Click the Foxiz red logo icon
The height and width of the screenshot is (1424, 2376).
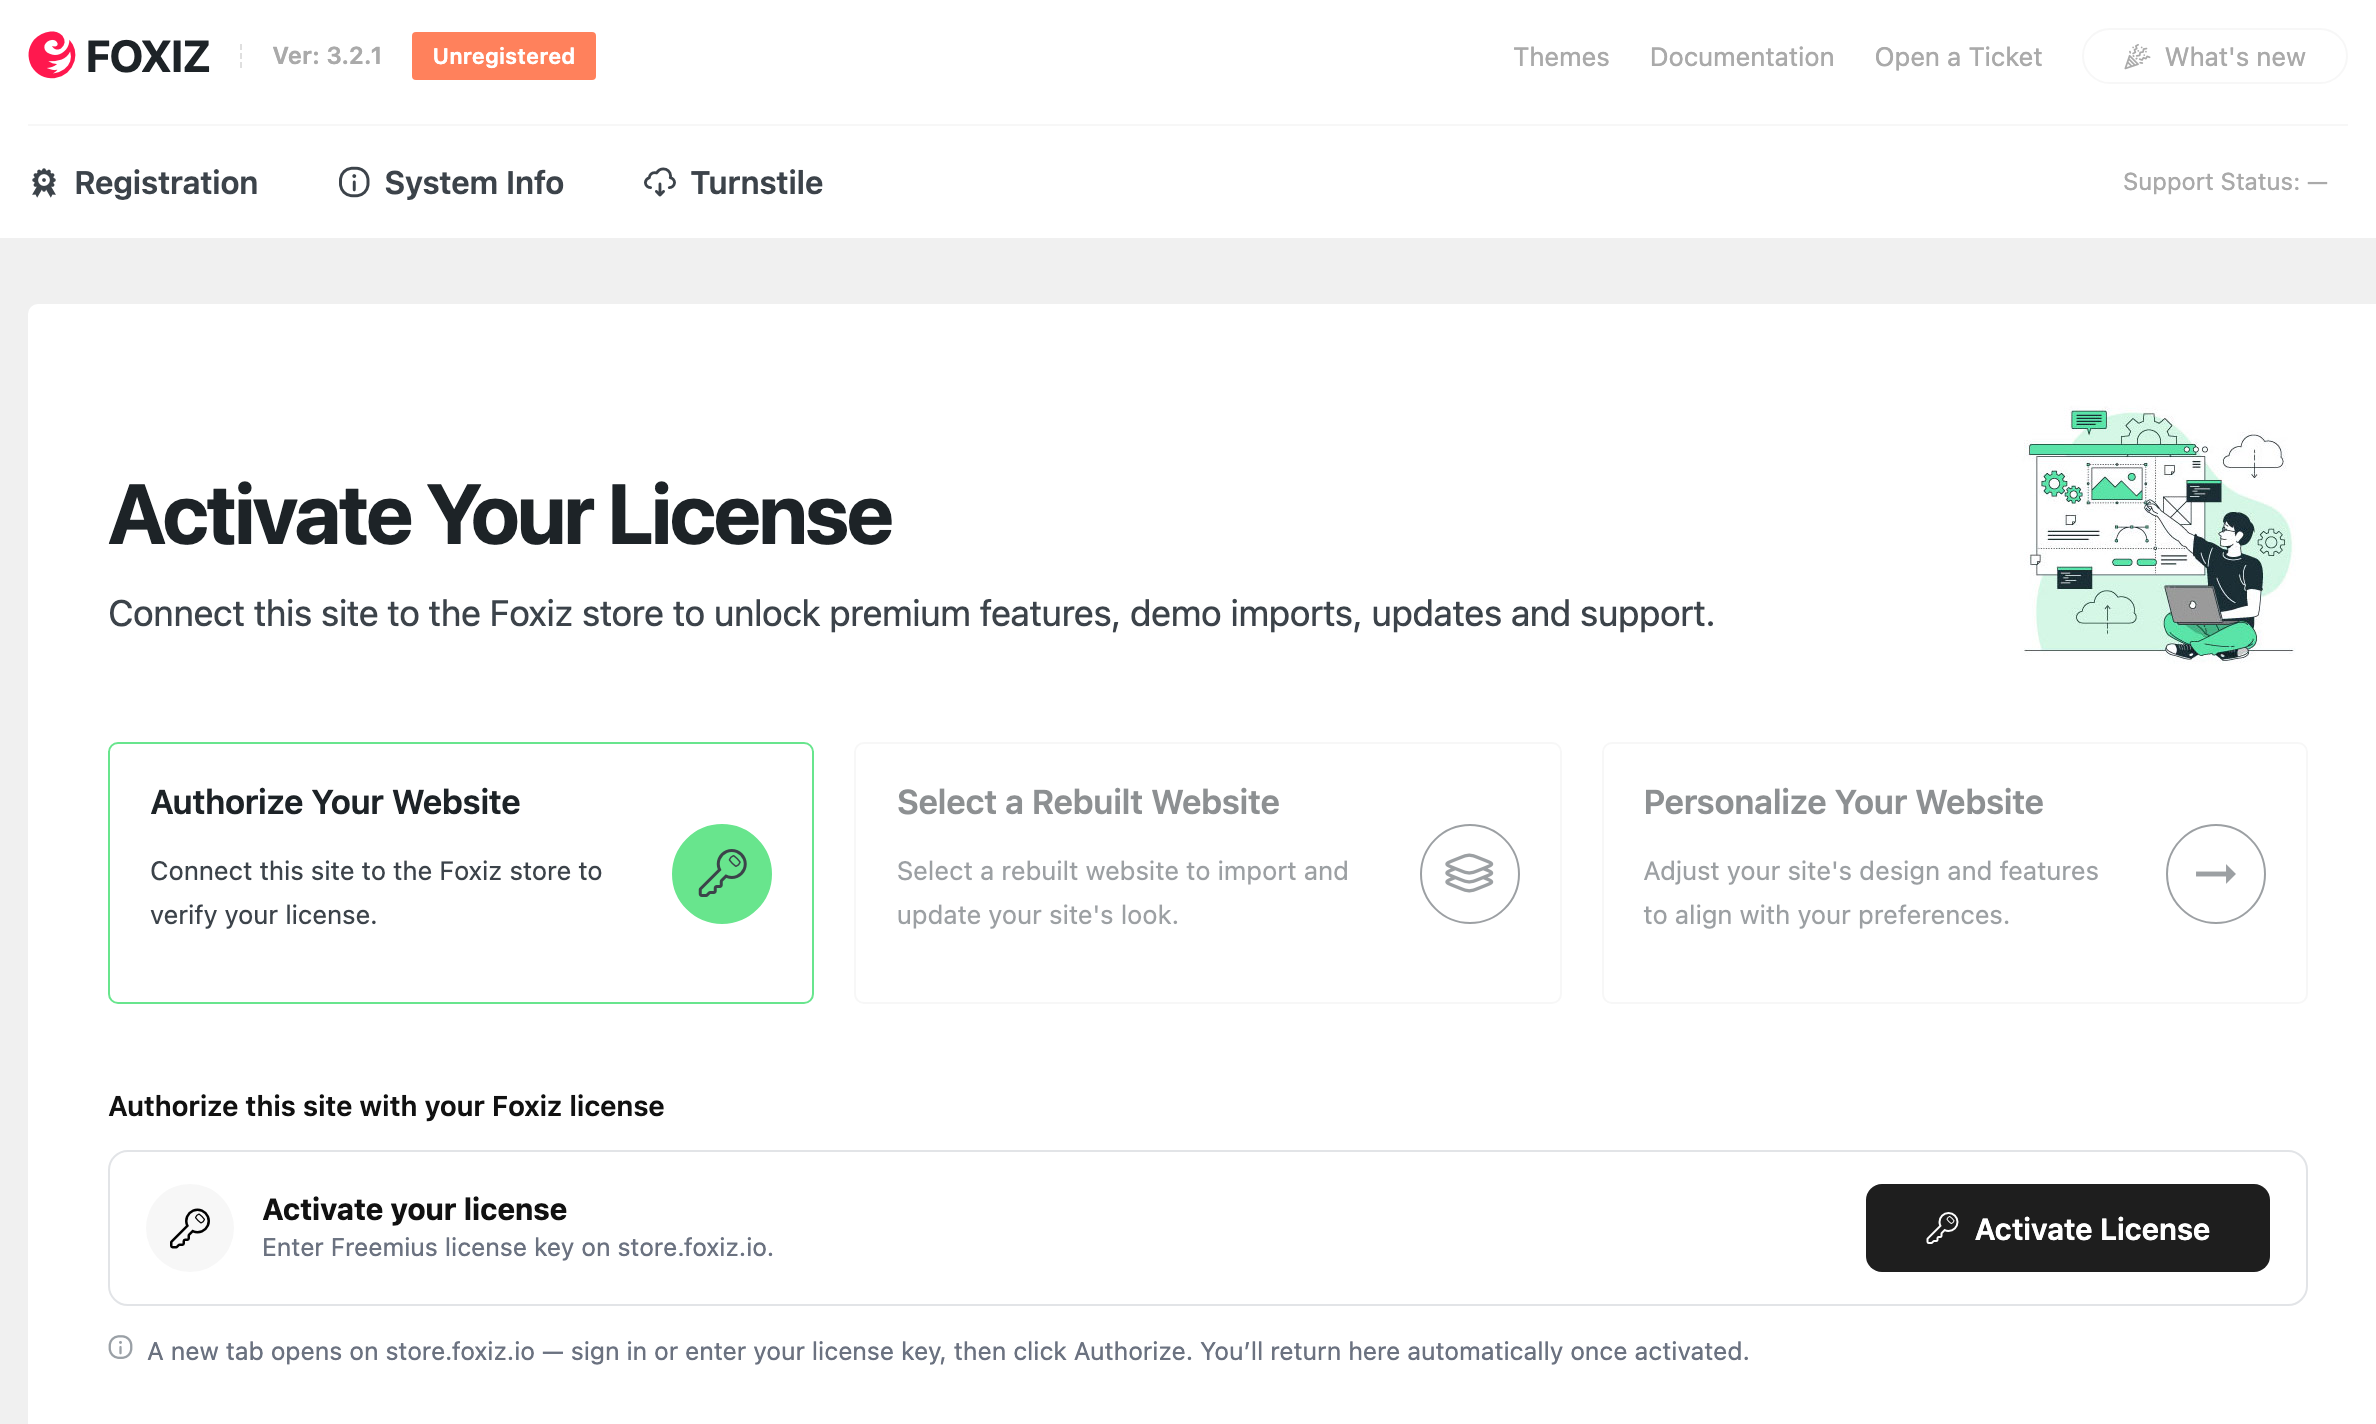(x=52, y=55)
